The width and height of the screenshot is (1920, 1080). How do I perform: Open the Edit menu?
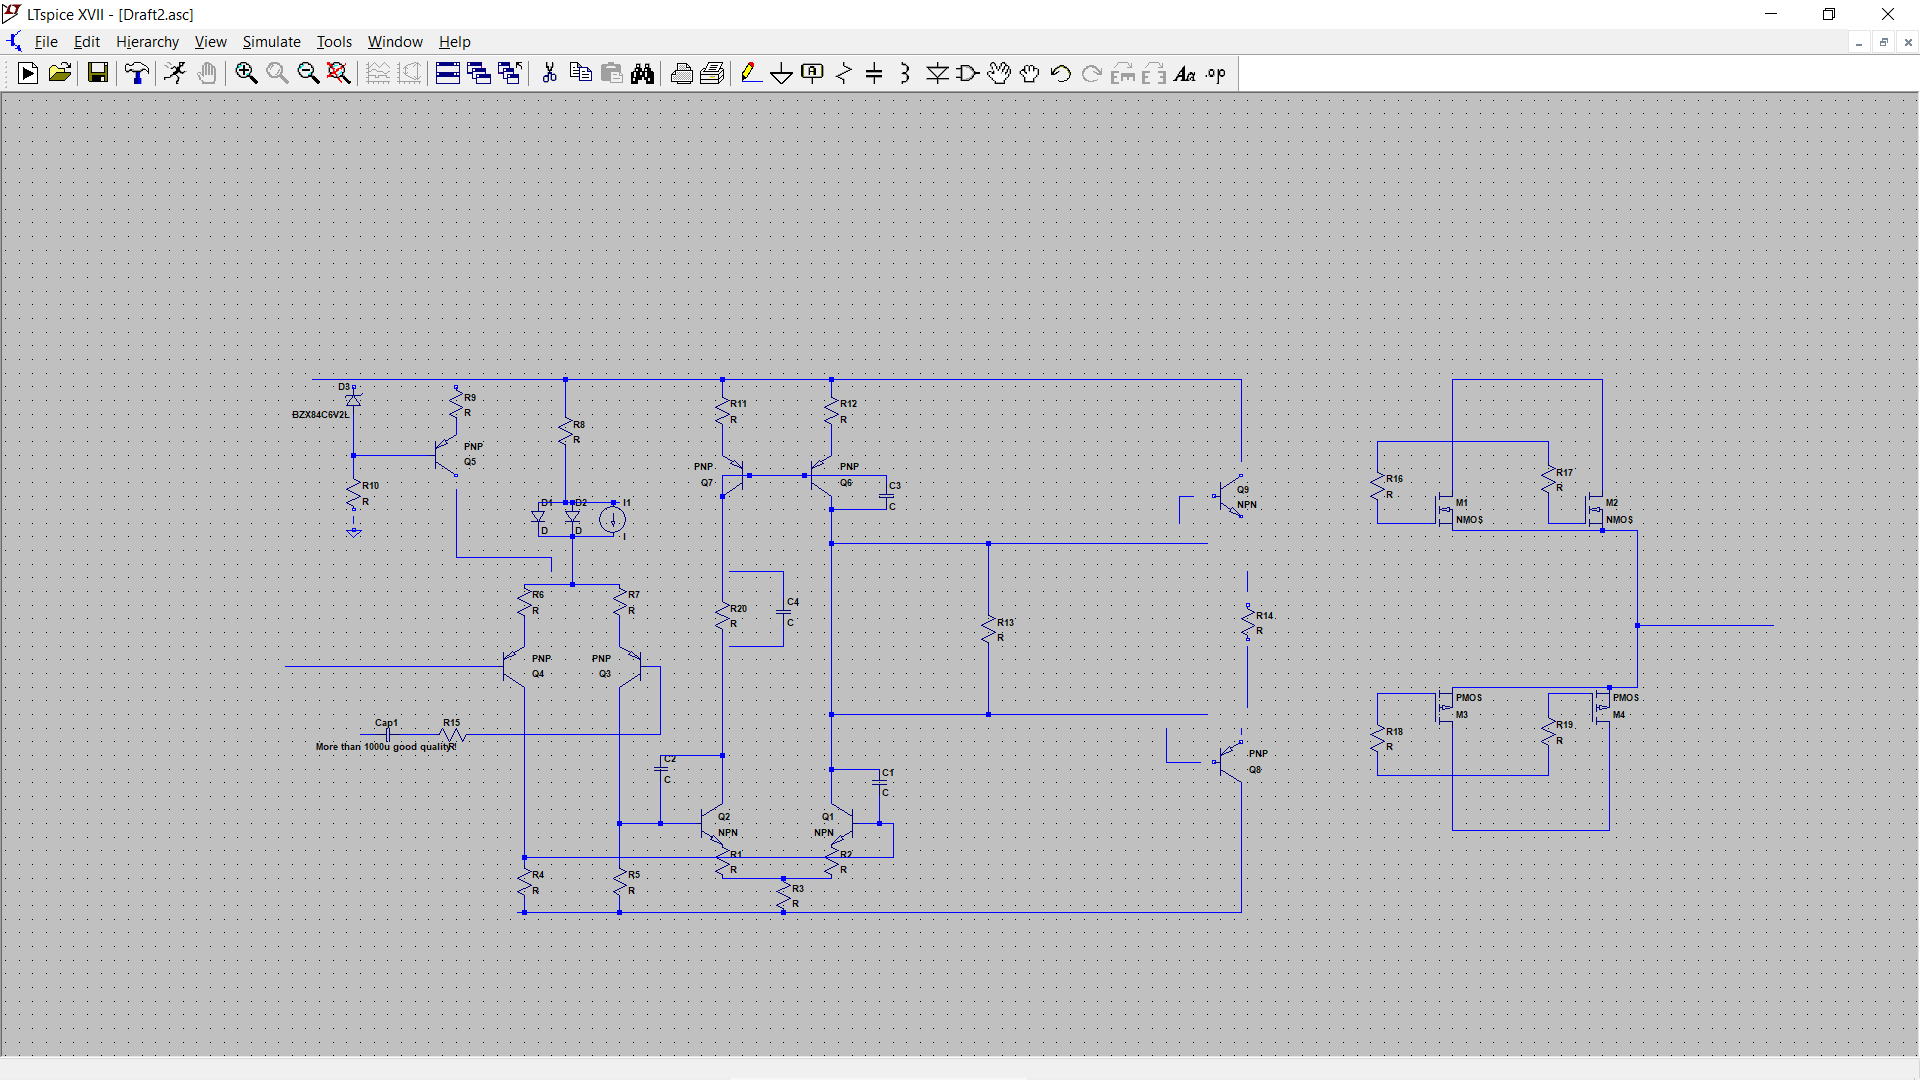(87, 42)
